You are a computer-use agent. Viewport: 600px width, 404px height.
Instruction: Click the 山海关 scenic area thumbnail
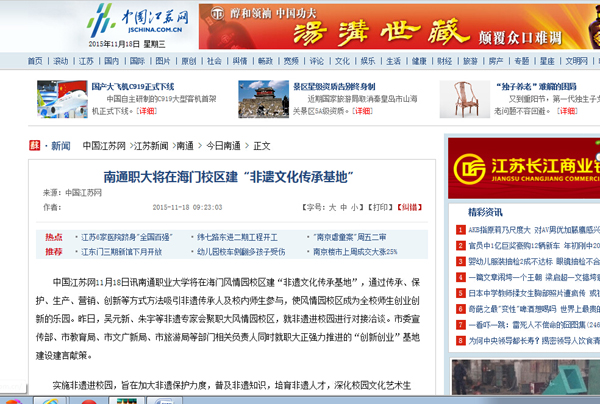click(x=263, y=99)
